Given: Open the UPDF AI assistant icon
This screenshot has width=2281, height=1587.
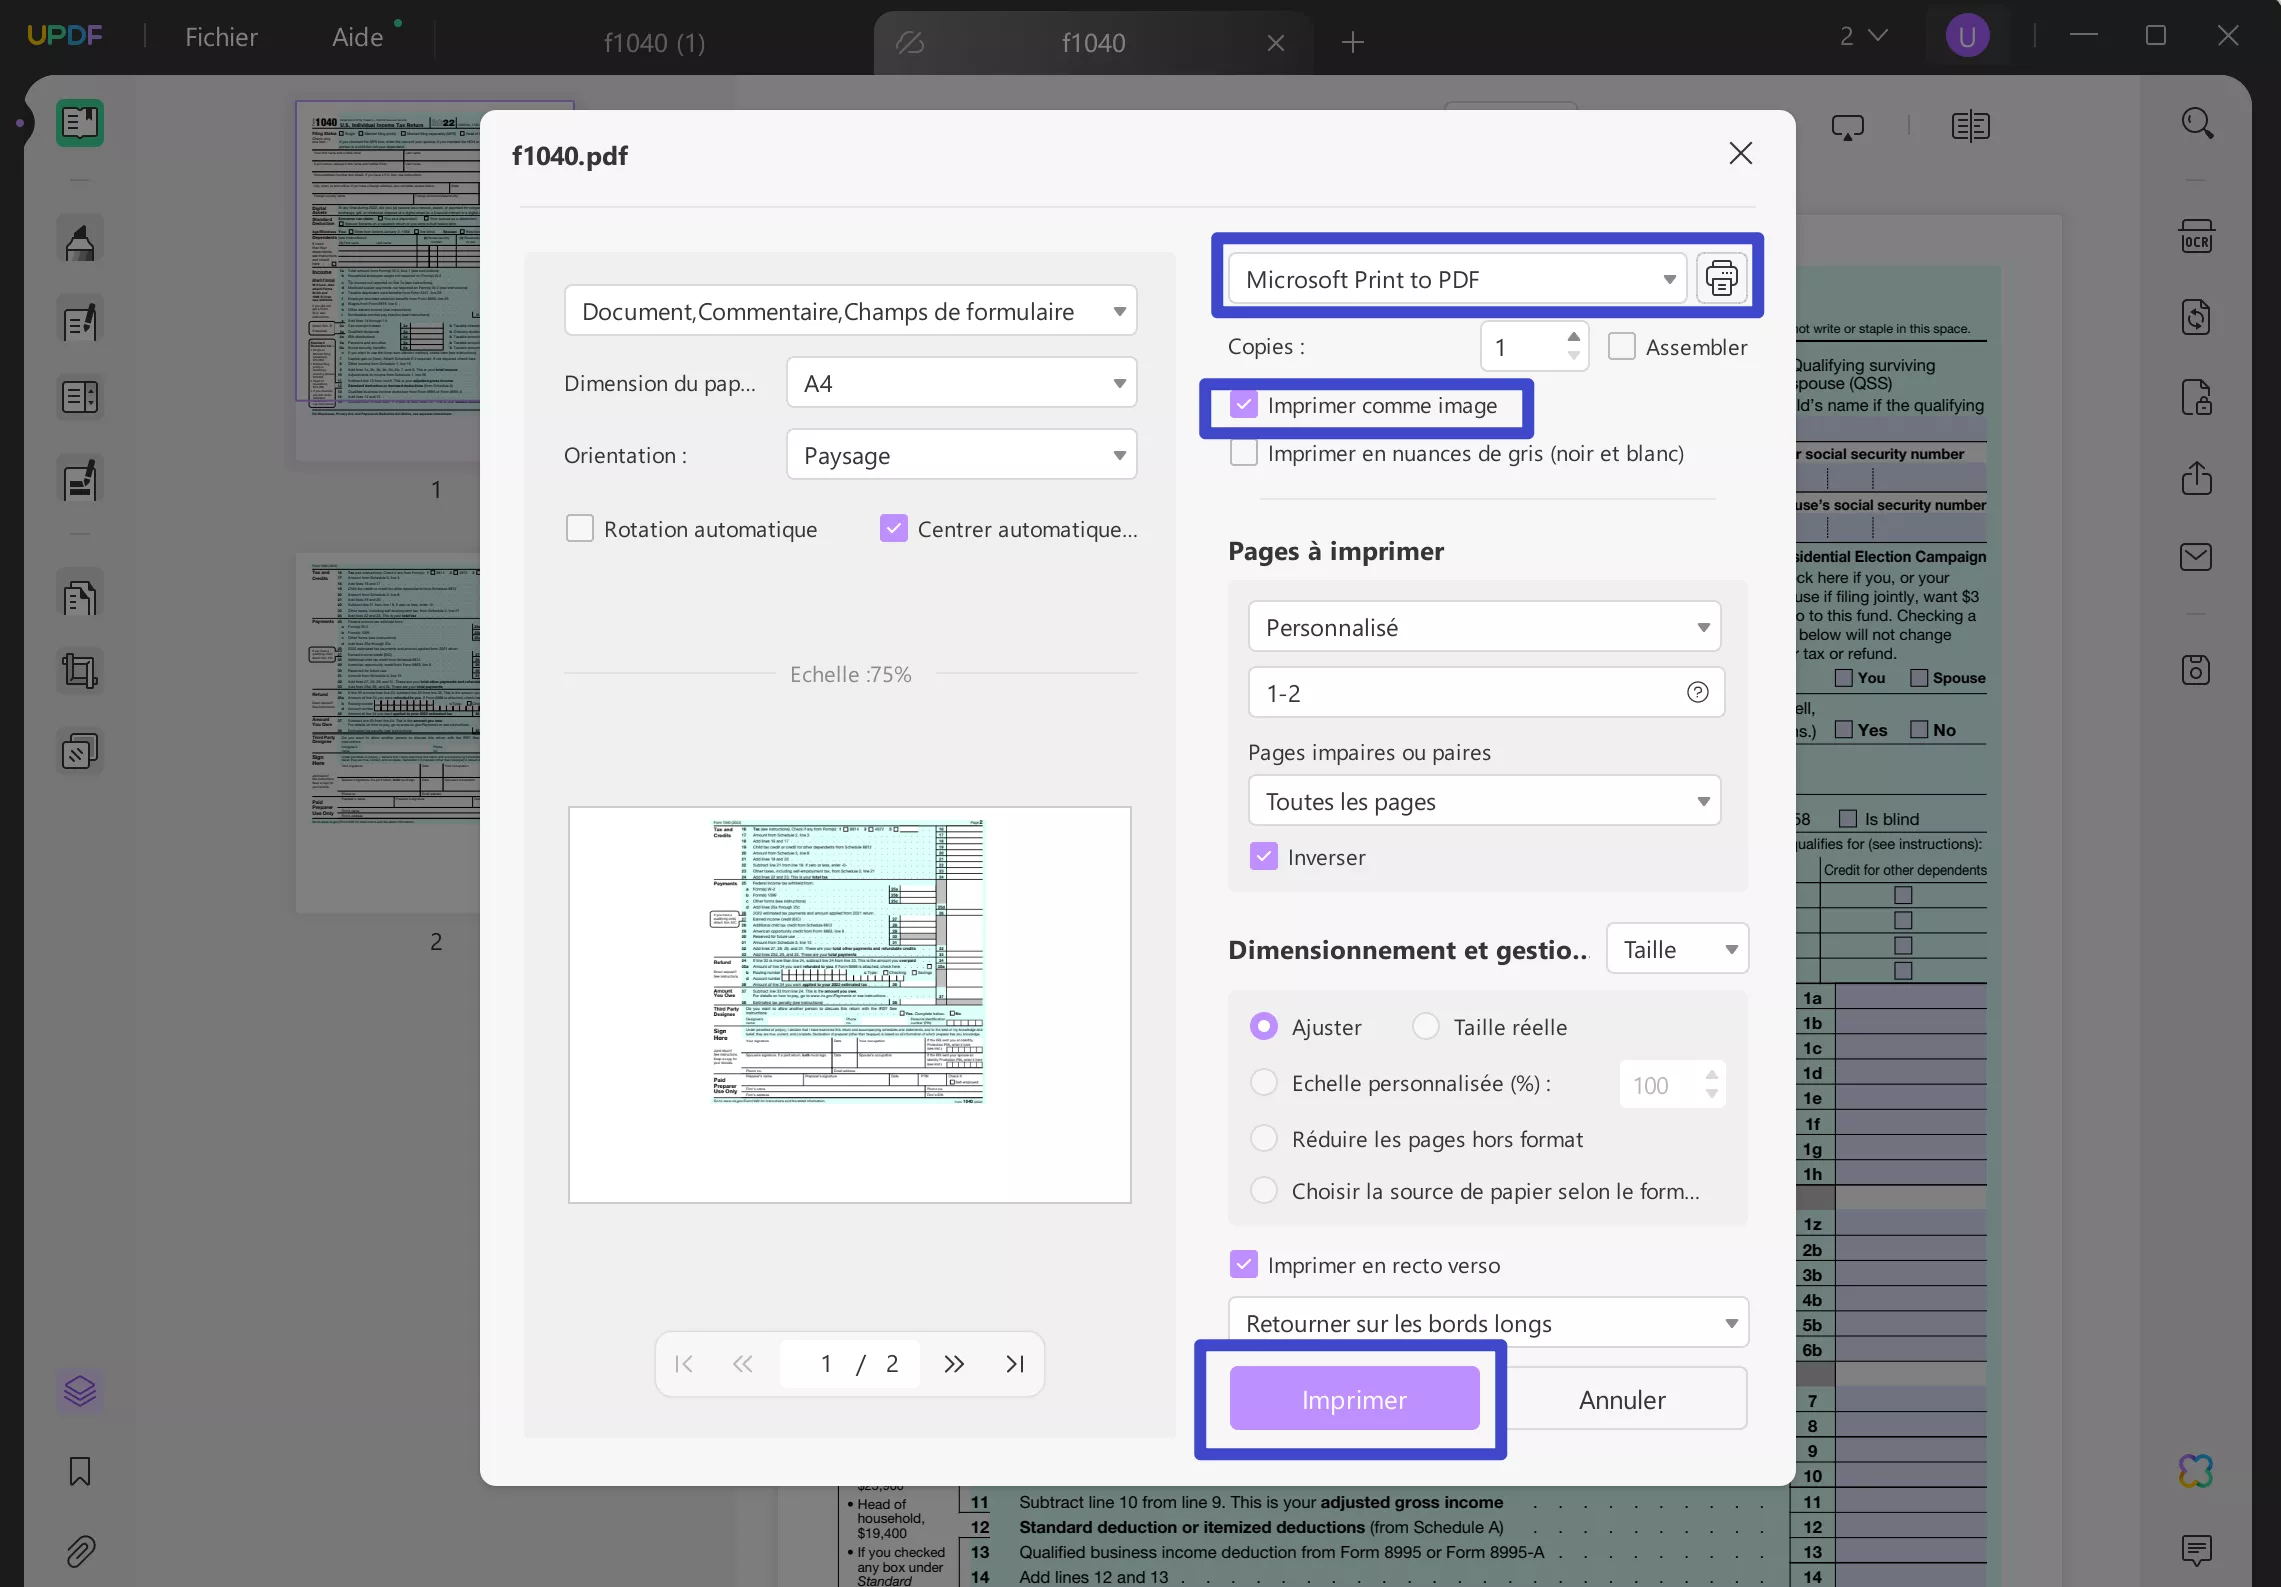Looking at the screenshot, I should (2196, 1470).
